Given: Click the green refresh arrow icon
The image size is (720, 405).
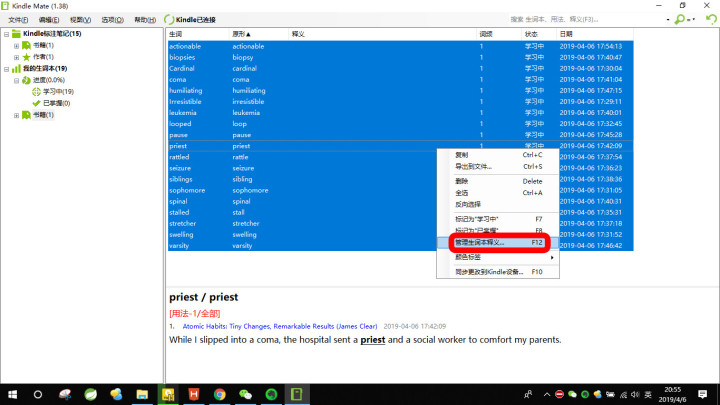Looking at the screenshot, I should [711, 19].
